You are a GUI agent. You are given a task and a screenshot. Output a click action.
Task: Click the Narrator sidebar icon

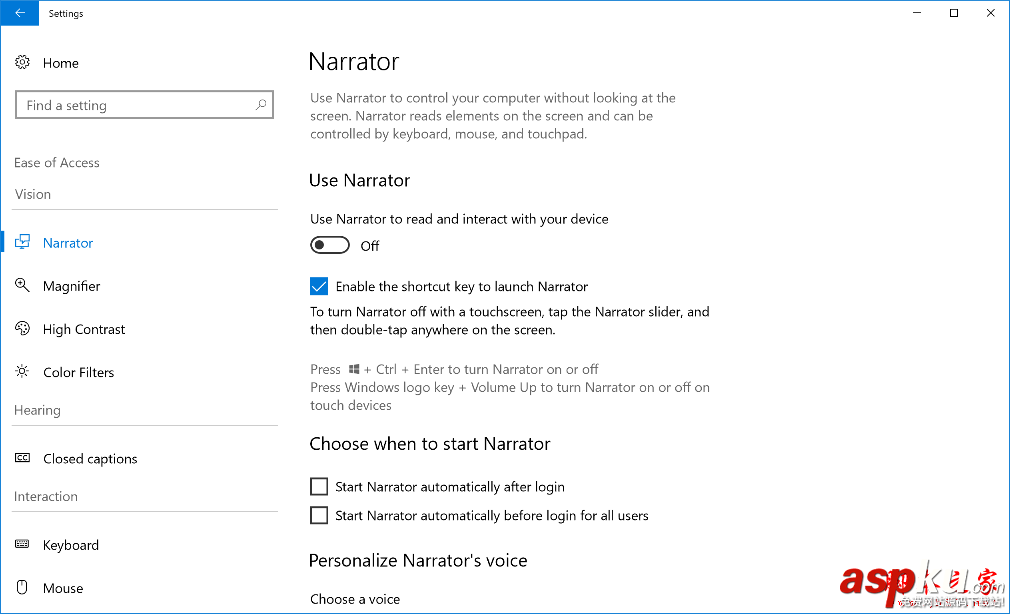click(x=22, y=243)
